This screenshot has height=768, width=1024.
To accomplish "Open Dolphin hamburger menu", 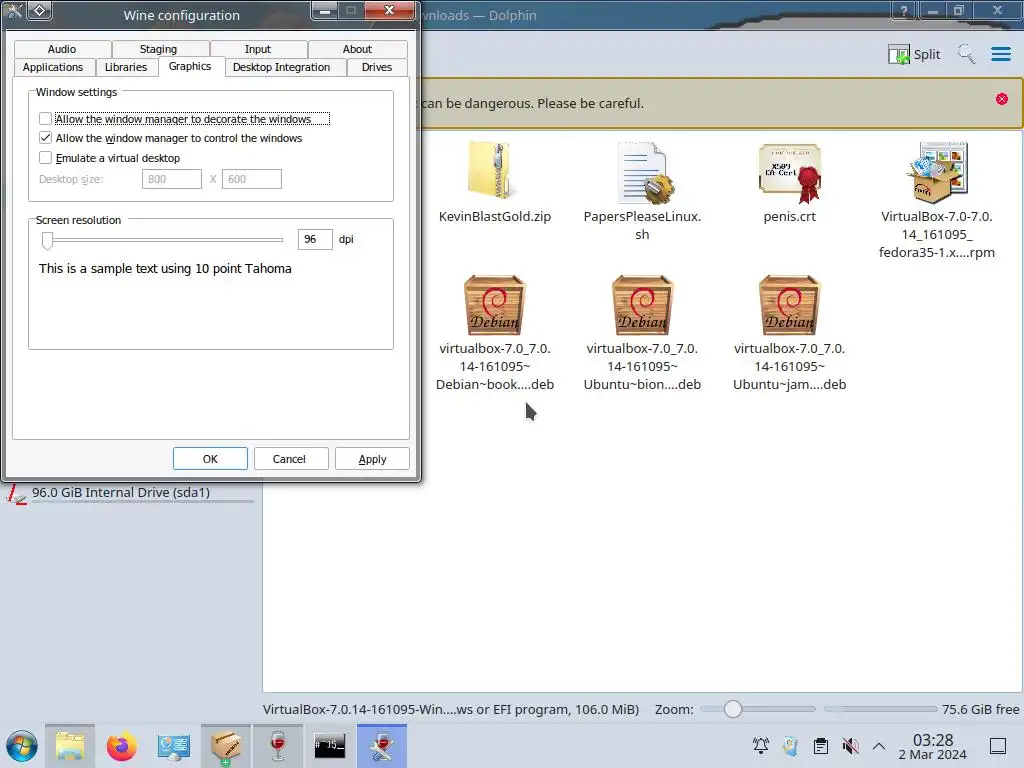I will click(x=1000, y=54).
